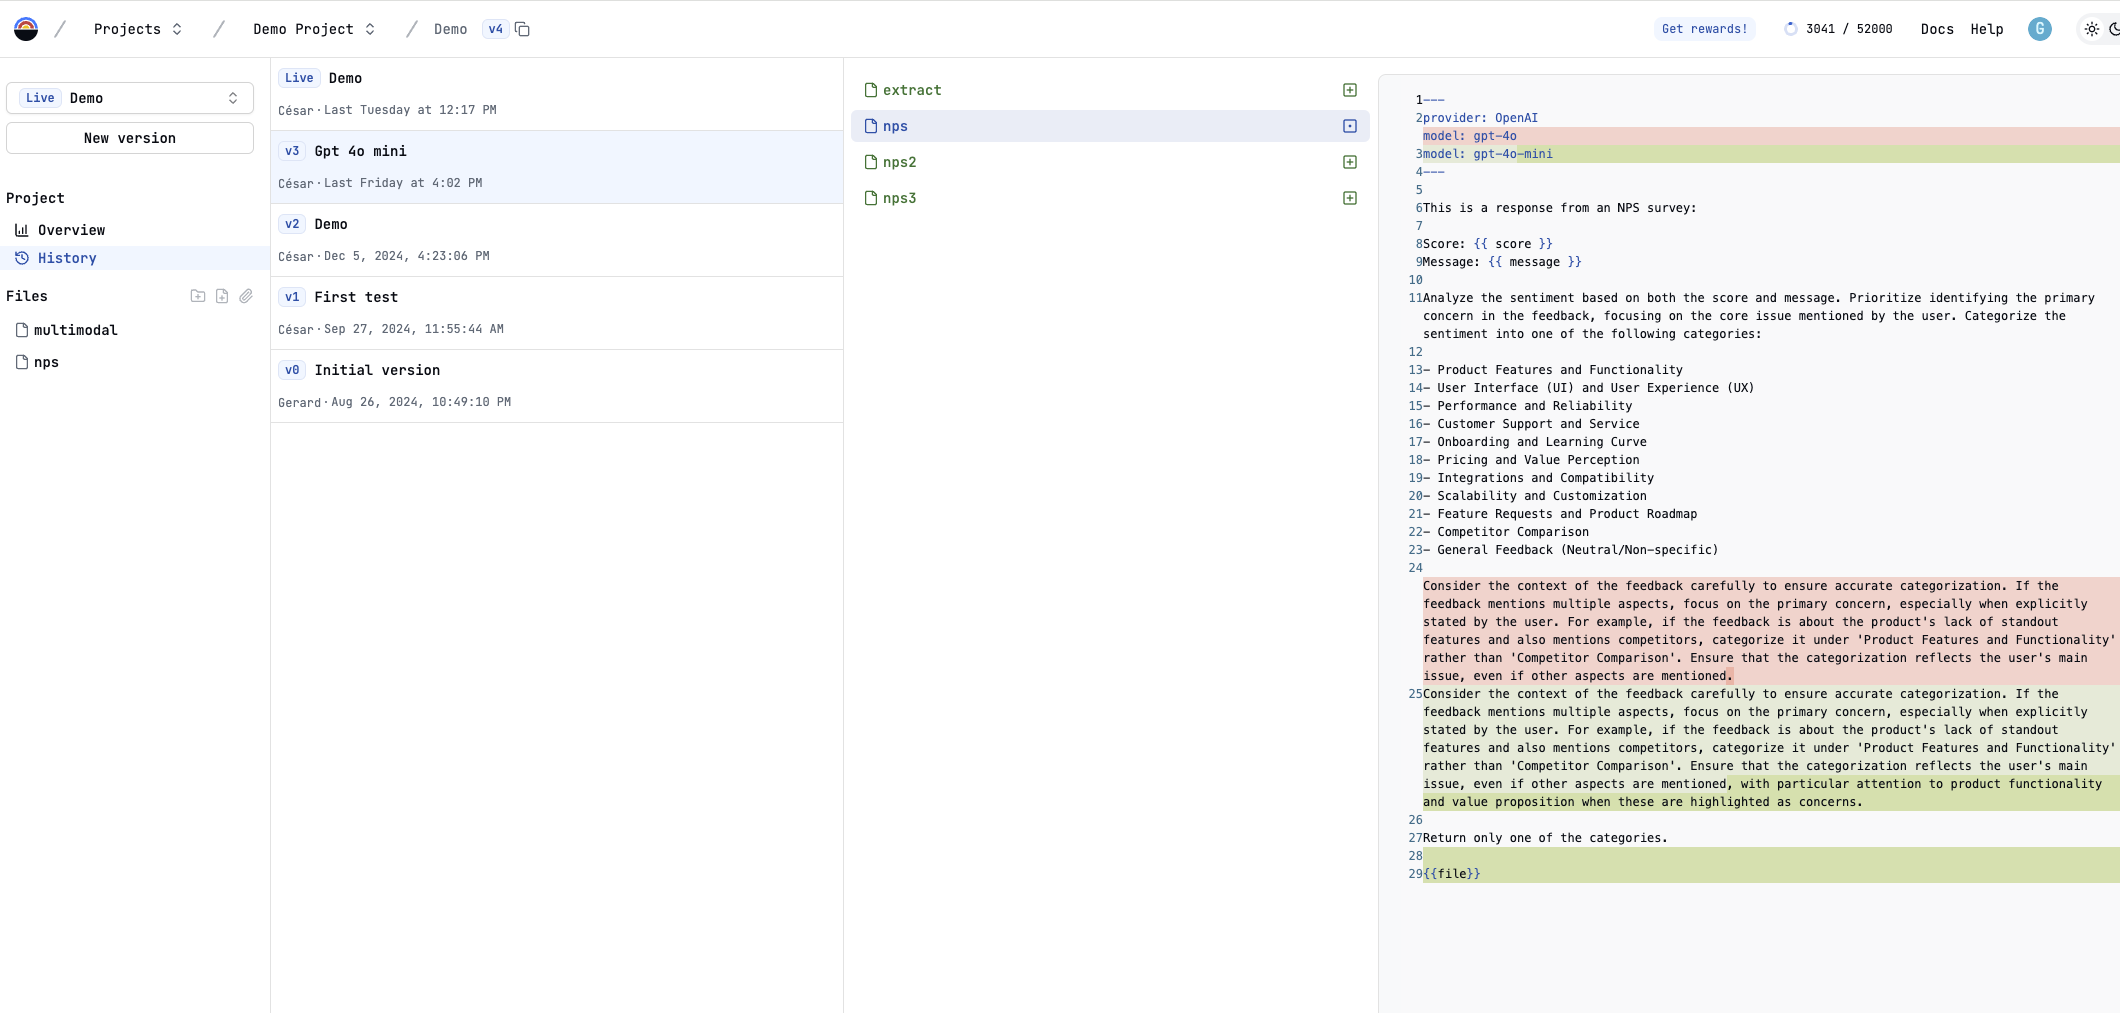2120x1013 pixels.
Task: Select the v2 Demo version entry
Action: [557, 240]
